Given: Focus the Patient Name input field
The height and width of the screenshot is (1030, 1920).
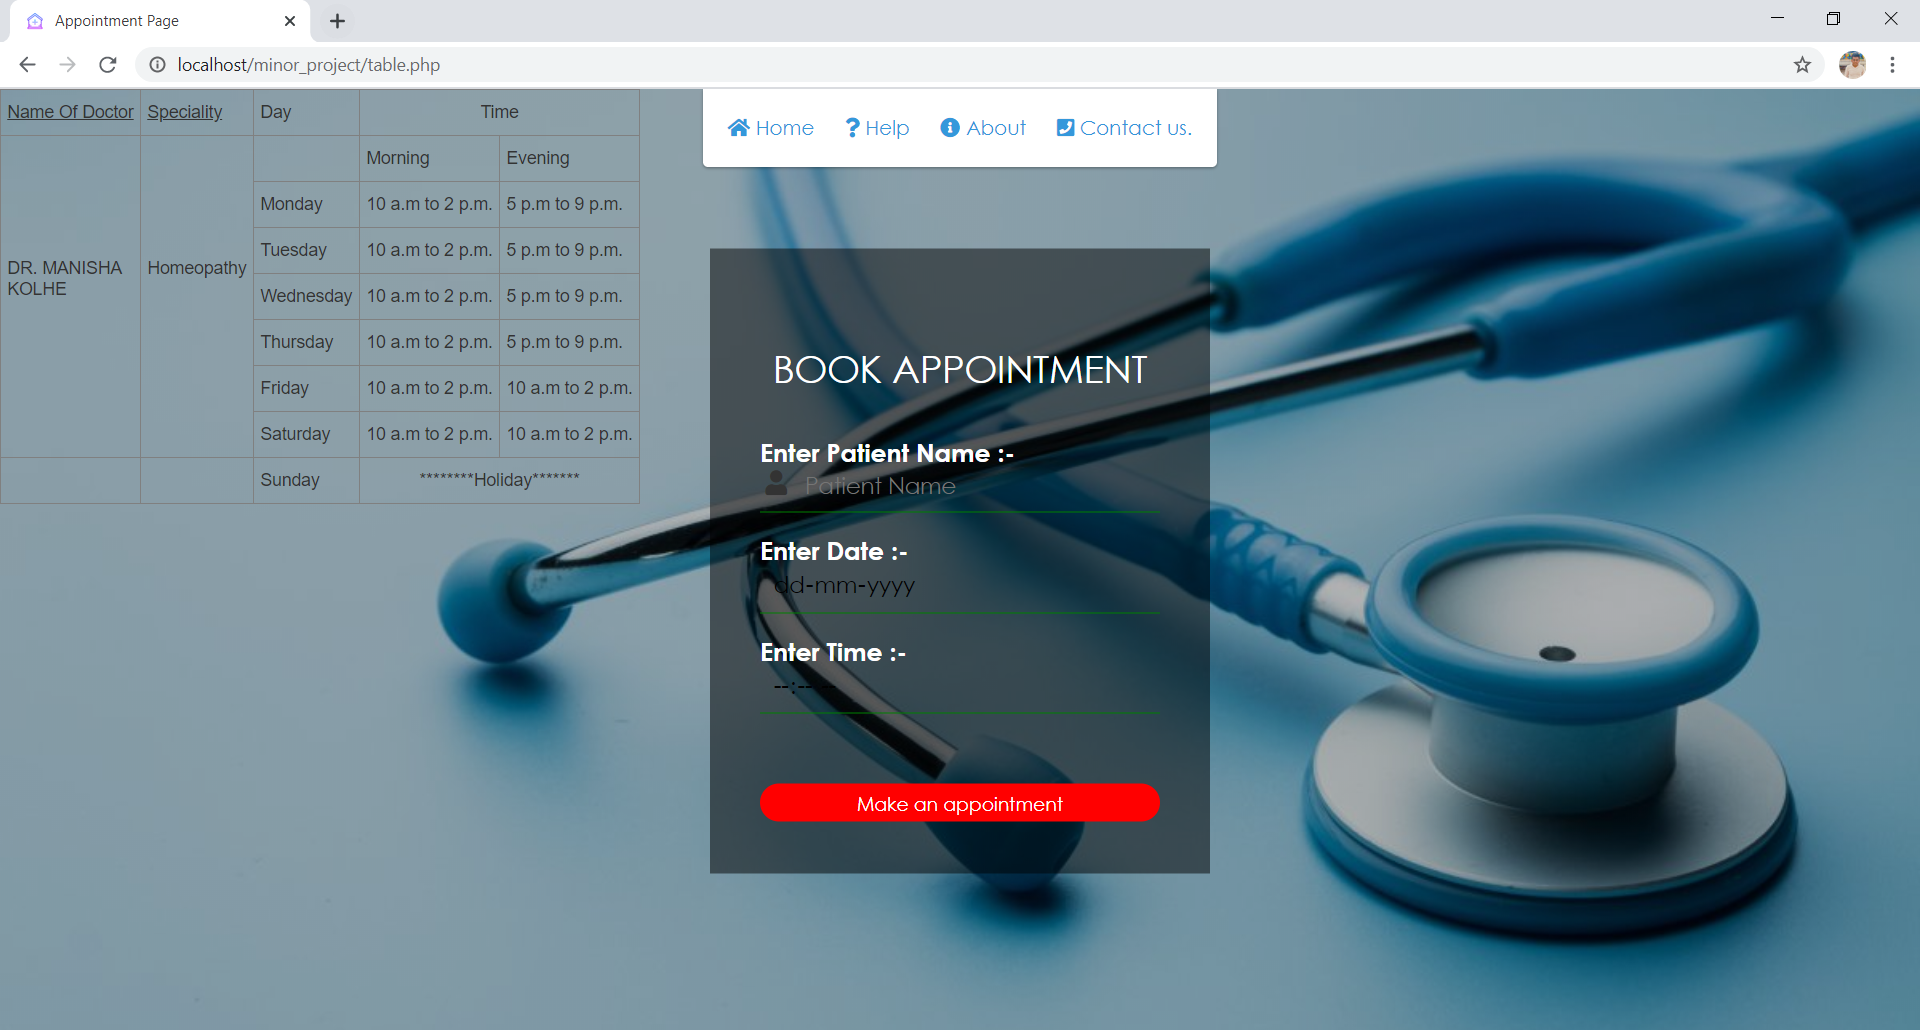Looking at the screenshot, I should point(960,486).
